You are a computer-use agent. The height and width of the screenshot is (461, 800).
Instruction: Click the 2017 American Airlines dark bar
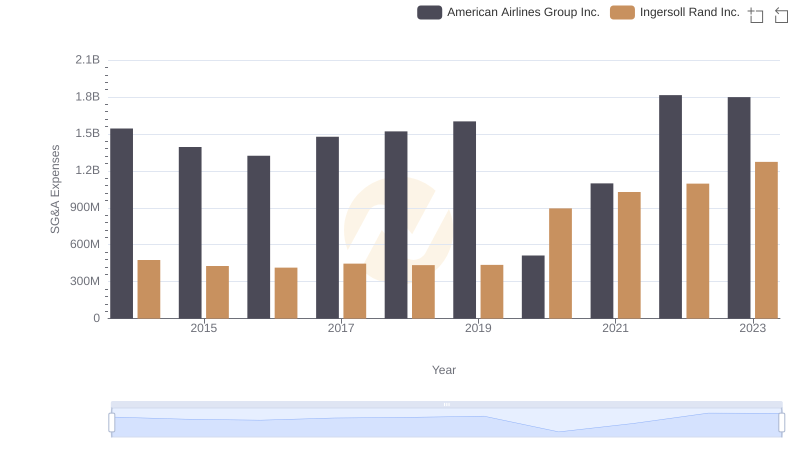[328, 227]
